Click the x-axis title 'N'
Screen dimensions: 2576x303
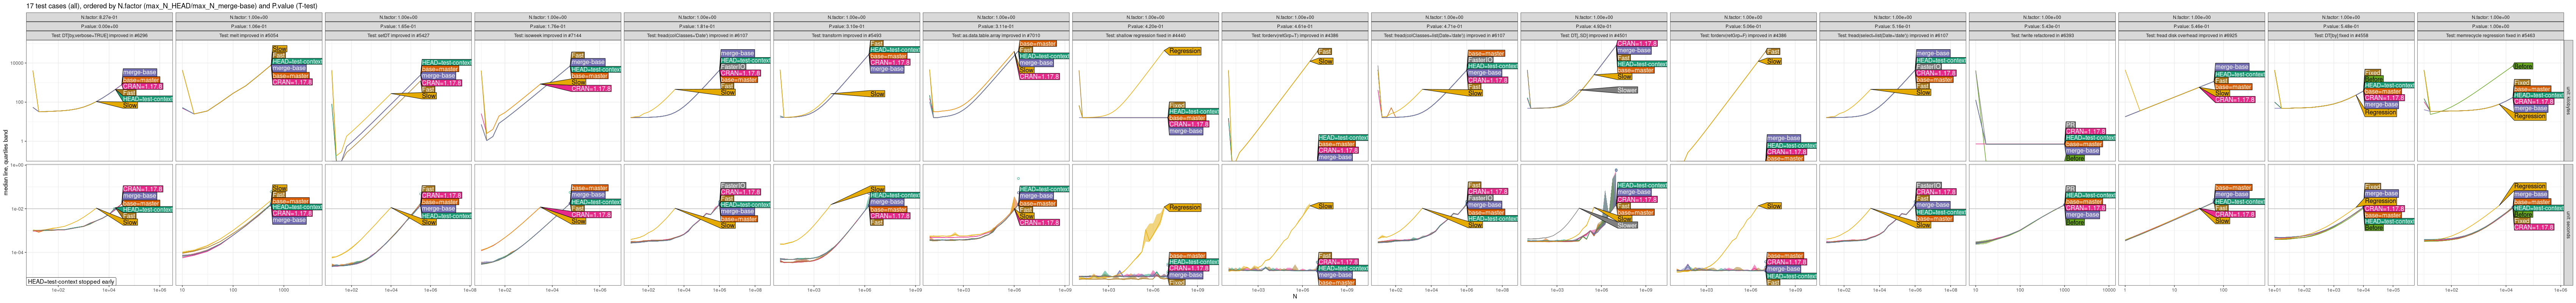click(x=1294, y=297)
